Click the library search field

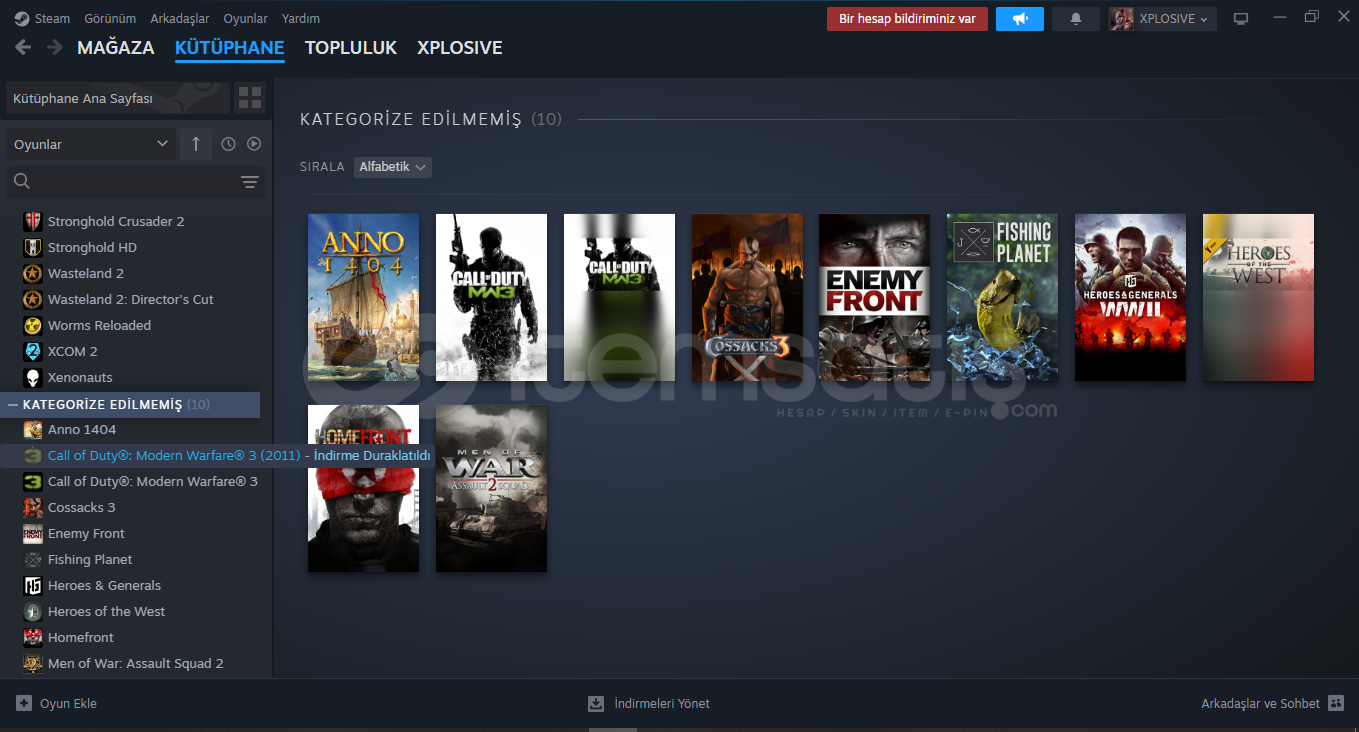120,181
